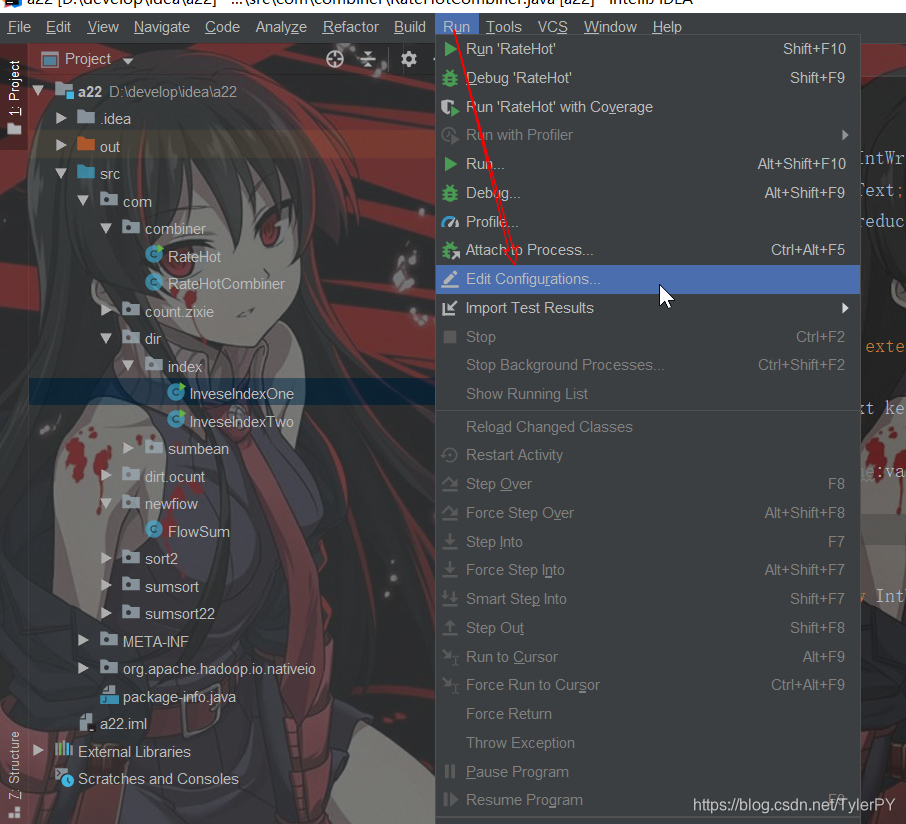Click the Restart Activity icon
906x824 pixels.
[x=449, y=455]
